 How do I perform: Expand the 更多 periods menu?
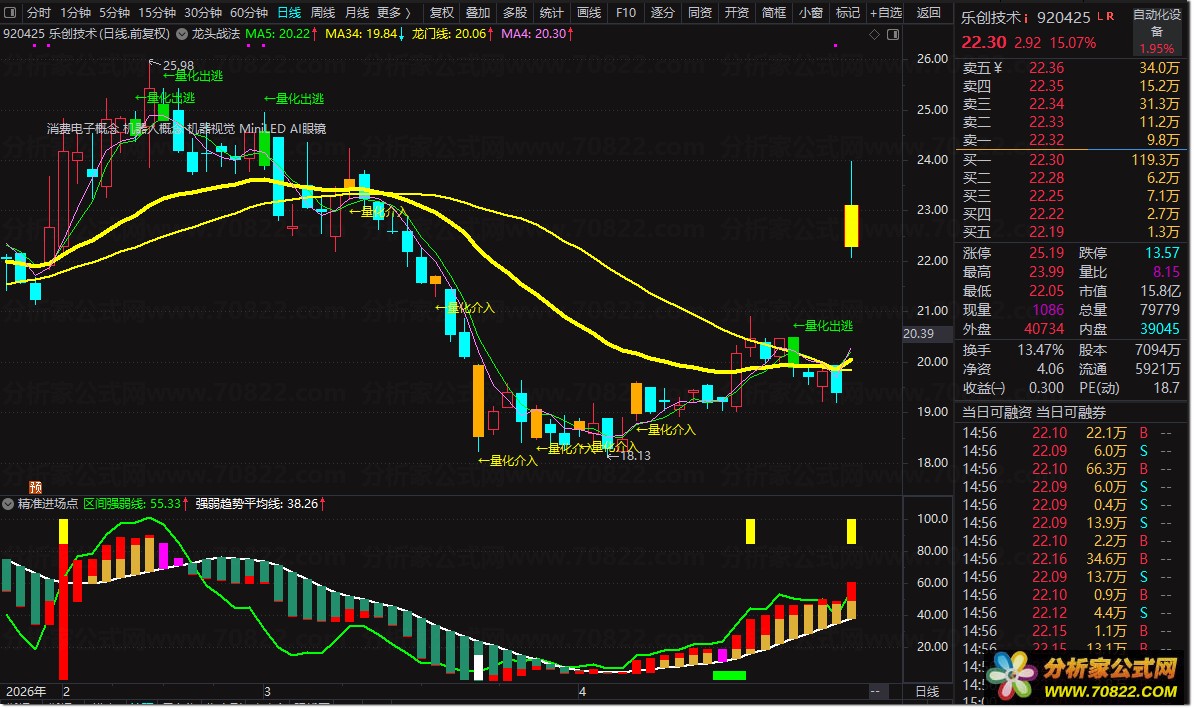tap(394, 12)
